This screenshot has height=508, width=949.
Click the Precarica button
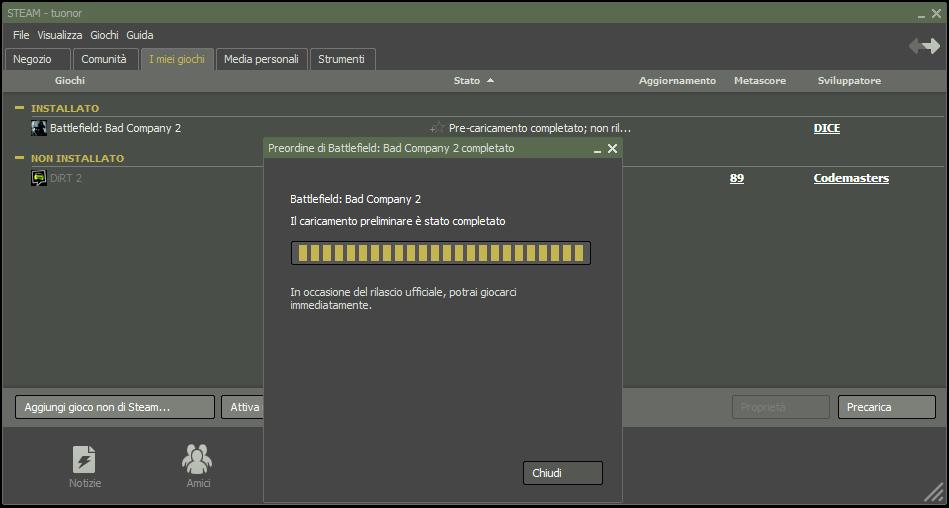887,407
